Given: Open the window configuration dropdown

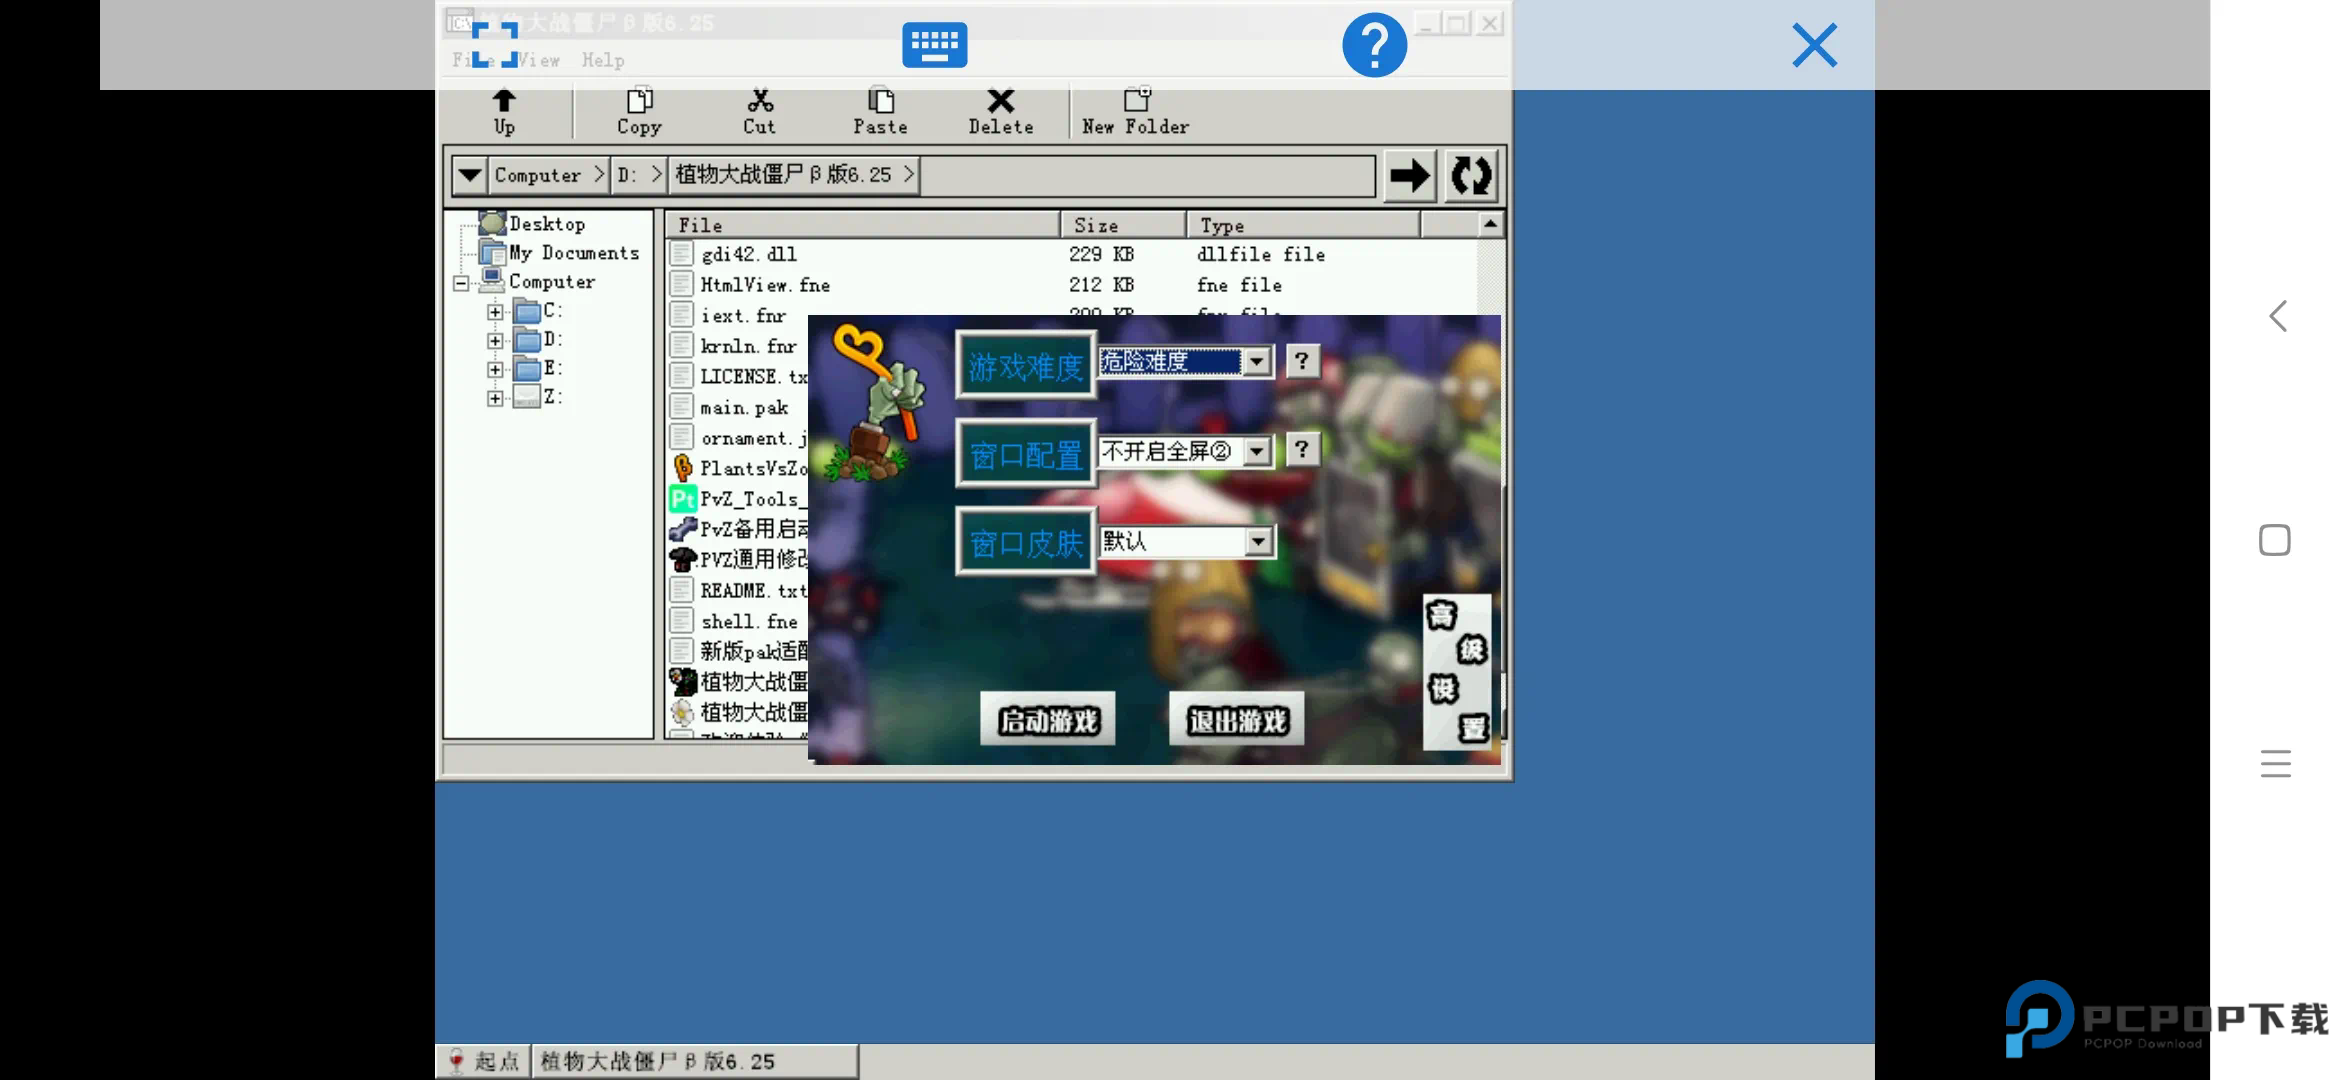Looking at the screenshot, I should pos(1257,452).
